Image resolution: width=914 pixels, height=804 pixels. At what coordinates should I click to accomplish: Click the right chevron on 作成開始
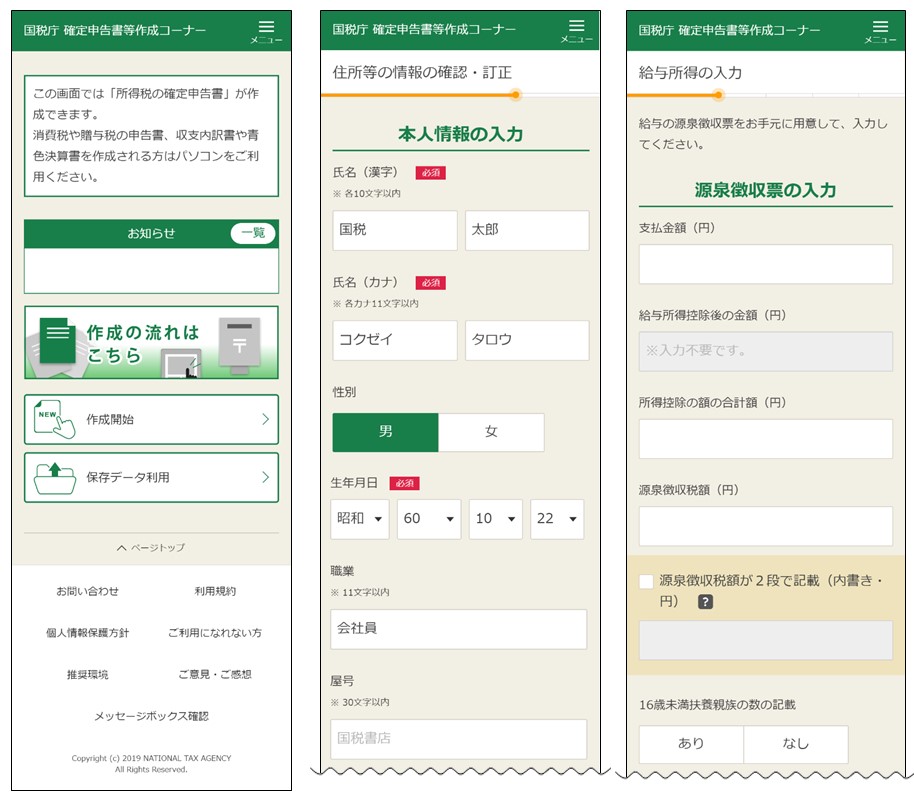(265, 419)
